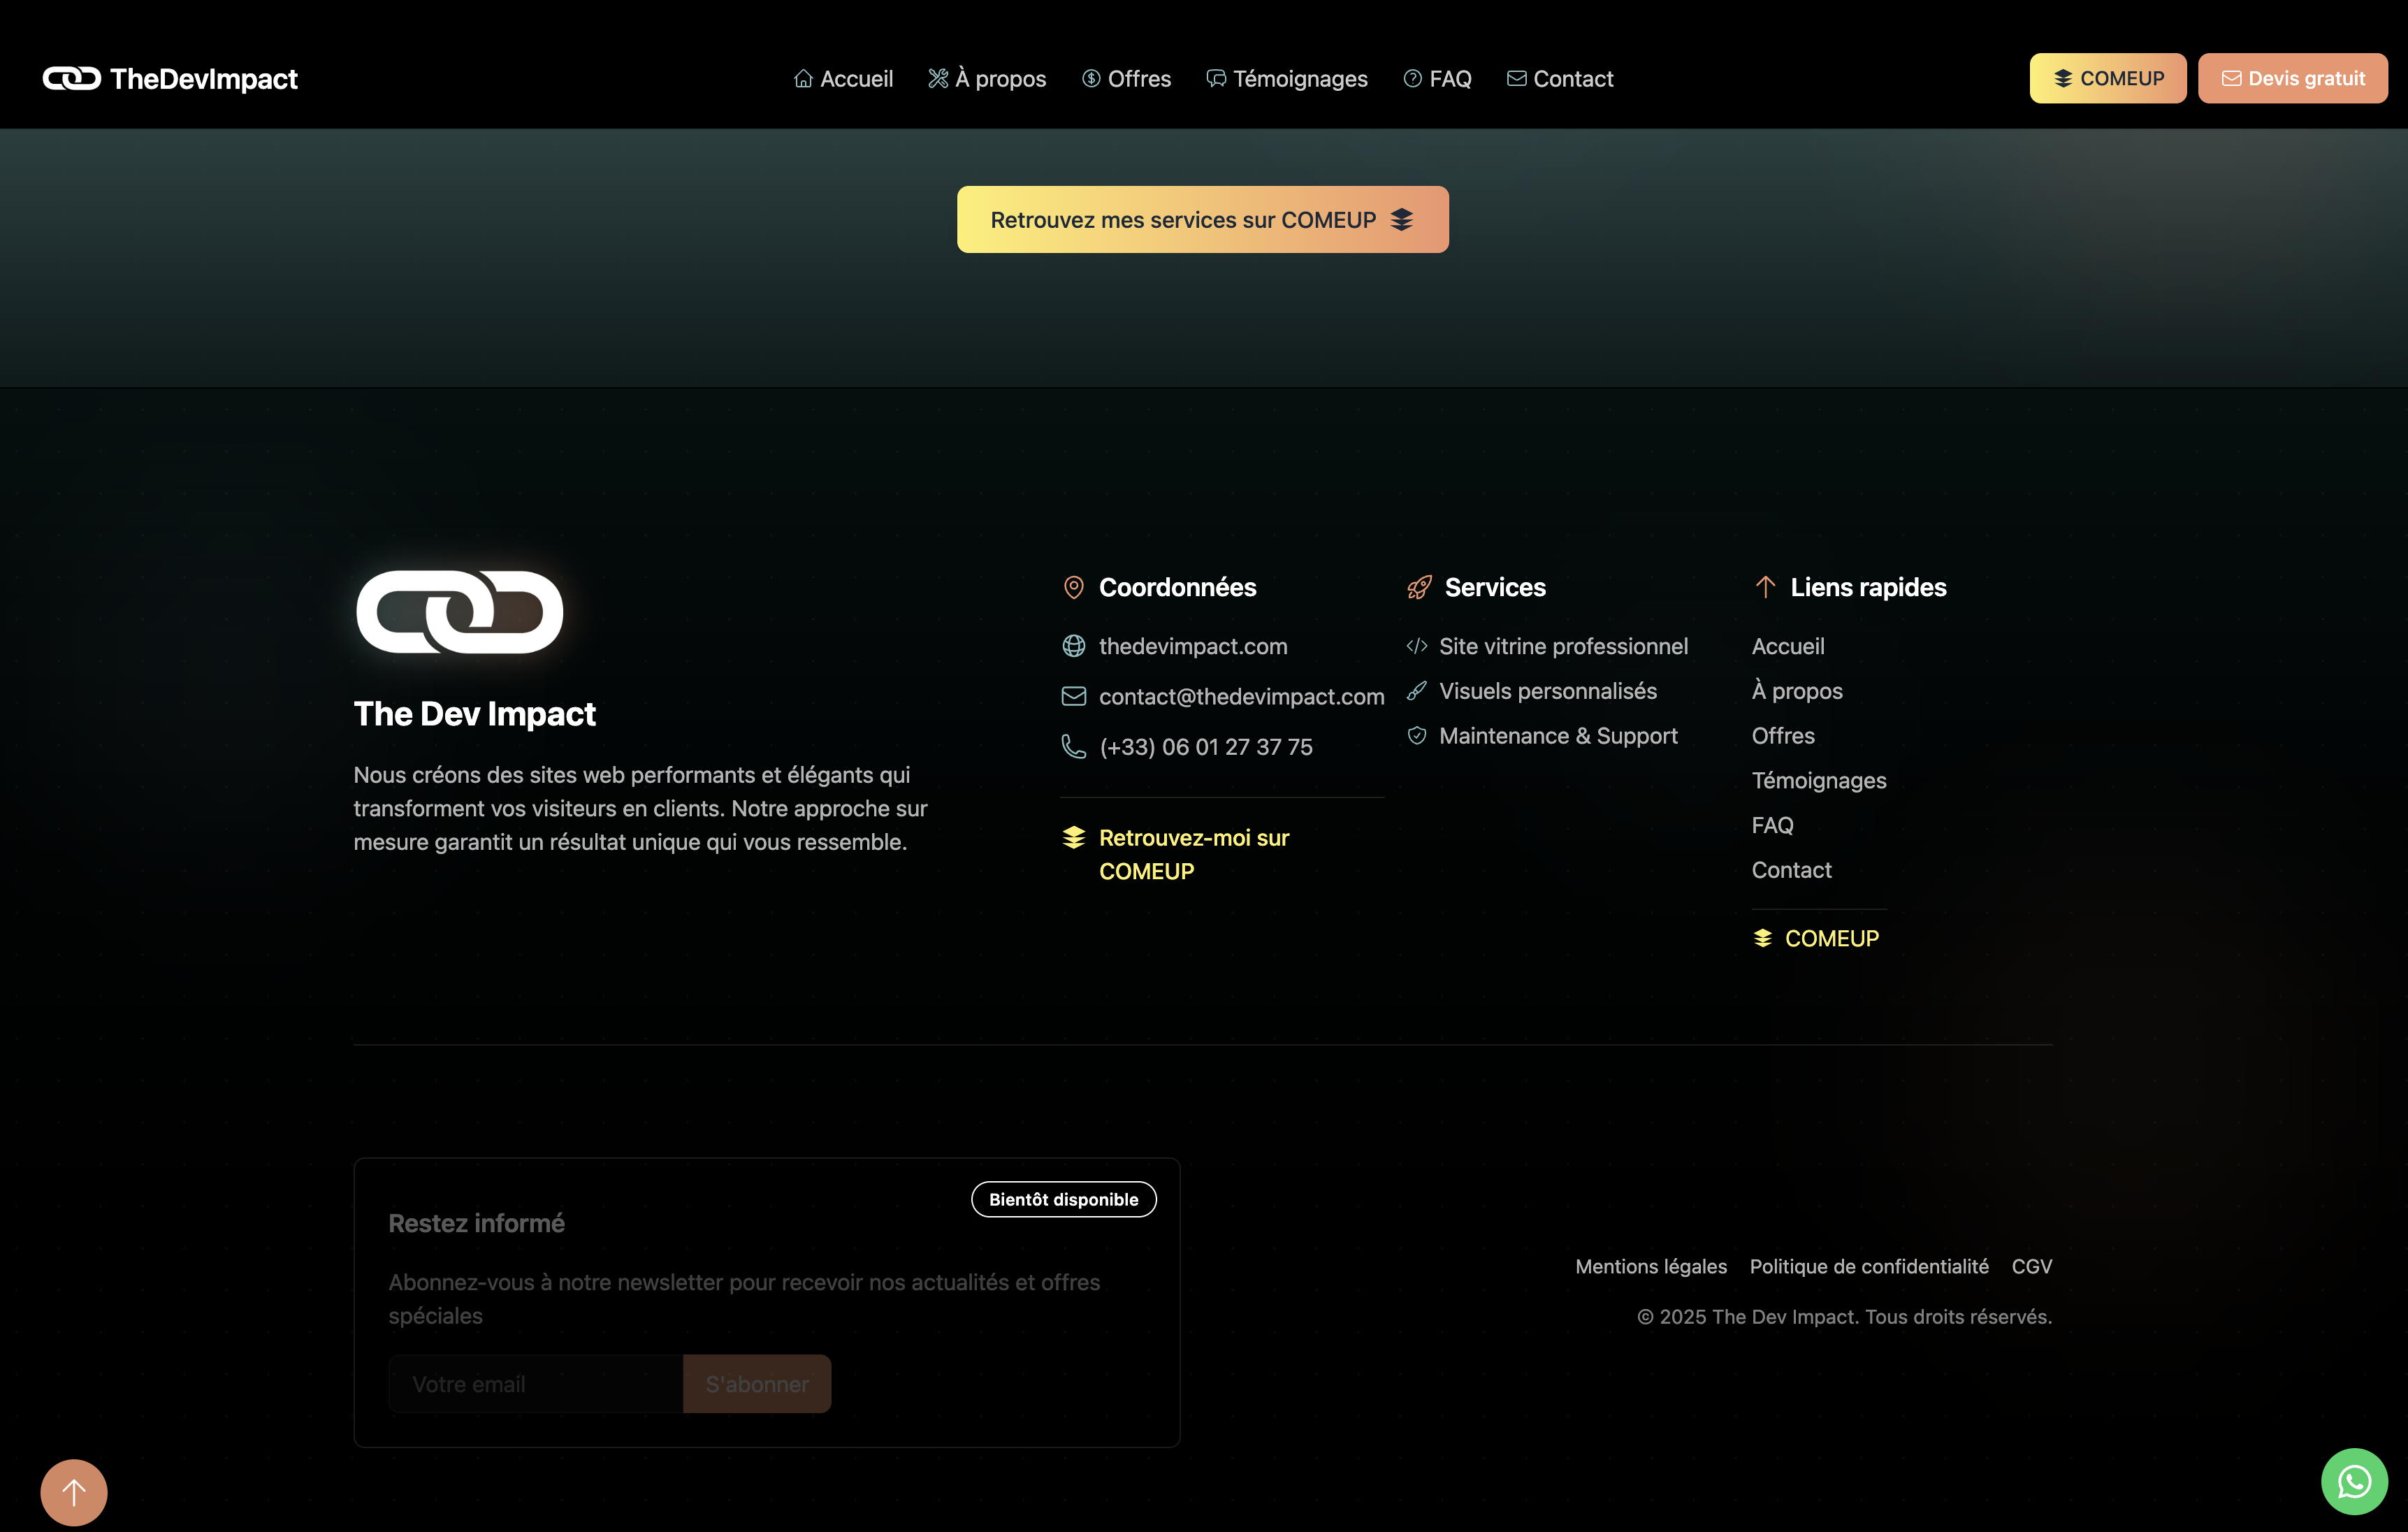
Task: Click the S'abonner newsletter button
Action: pyautogui.click(x=757, y=1384)
